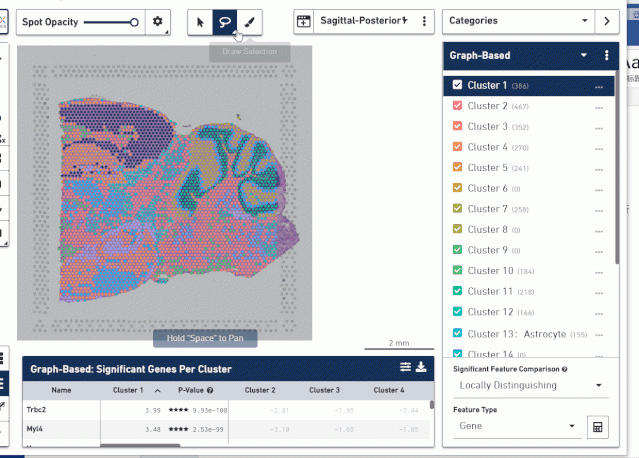The height and width of the screenshot is (458, 639).
Task: Uncheck the Cluster 1 checkbox
Action: click(457, 85)
